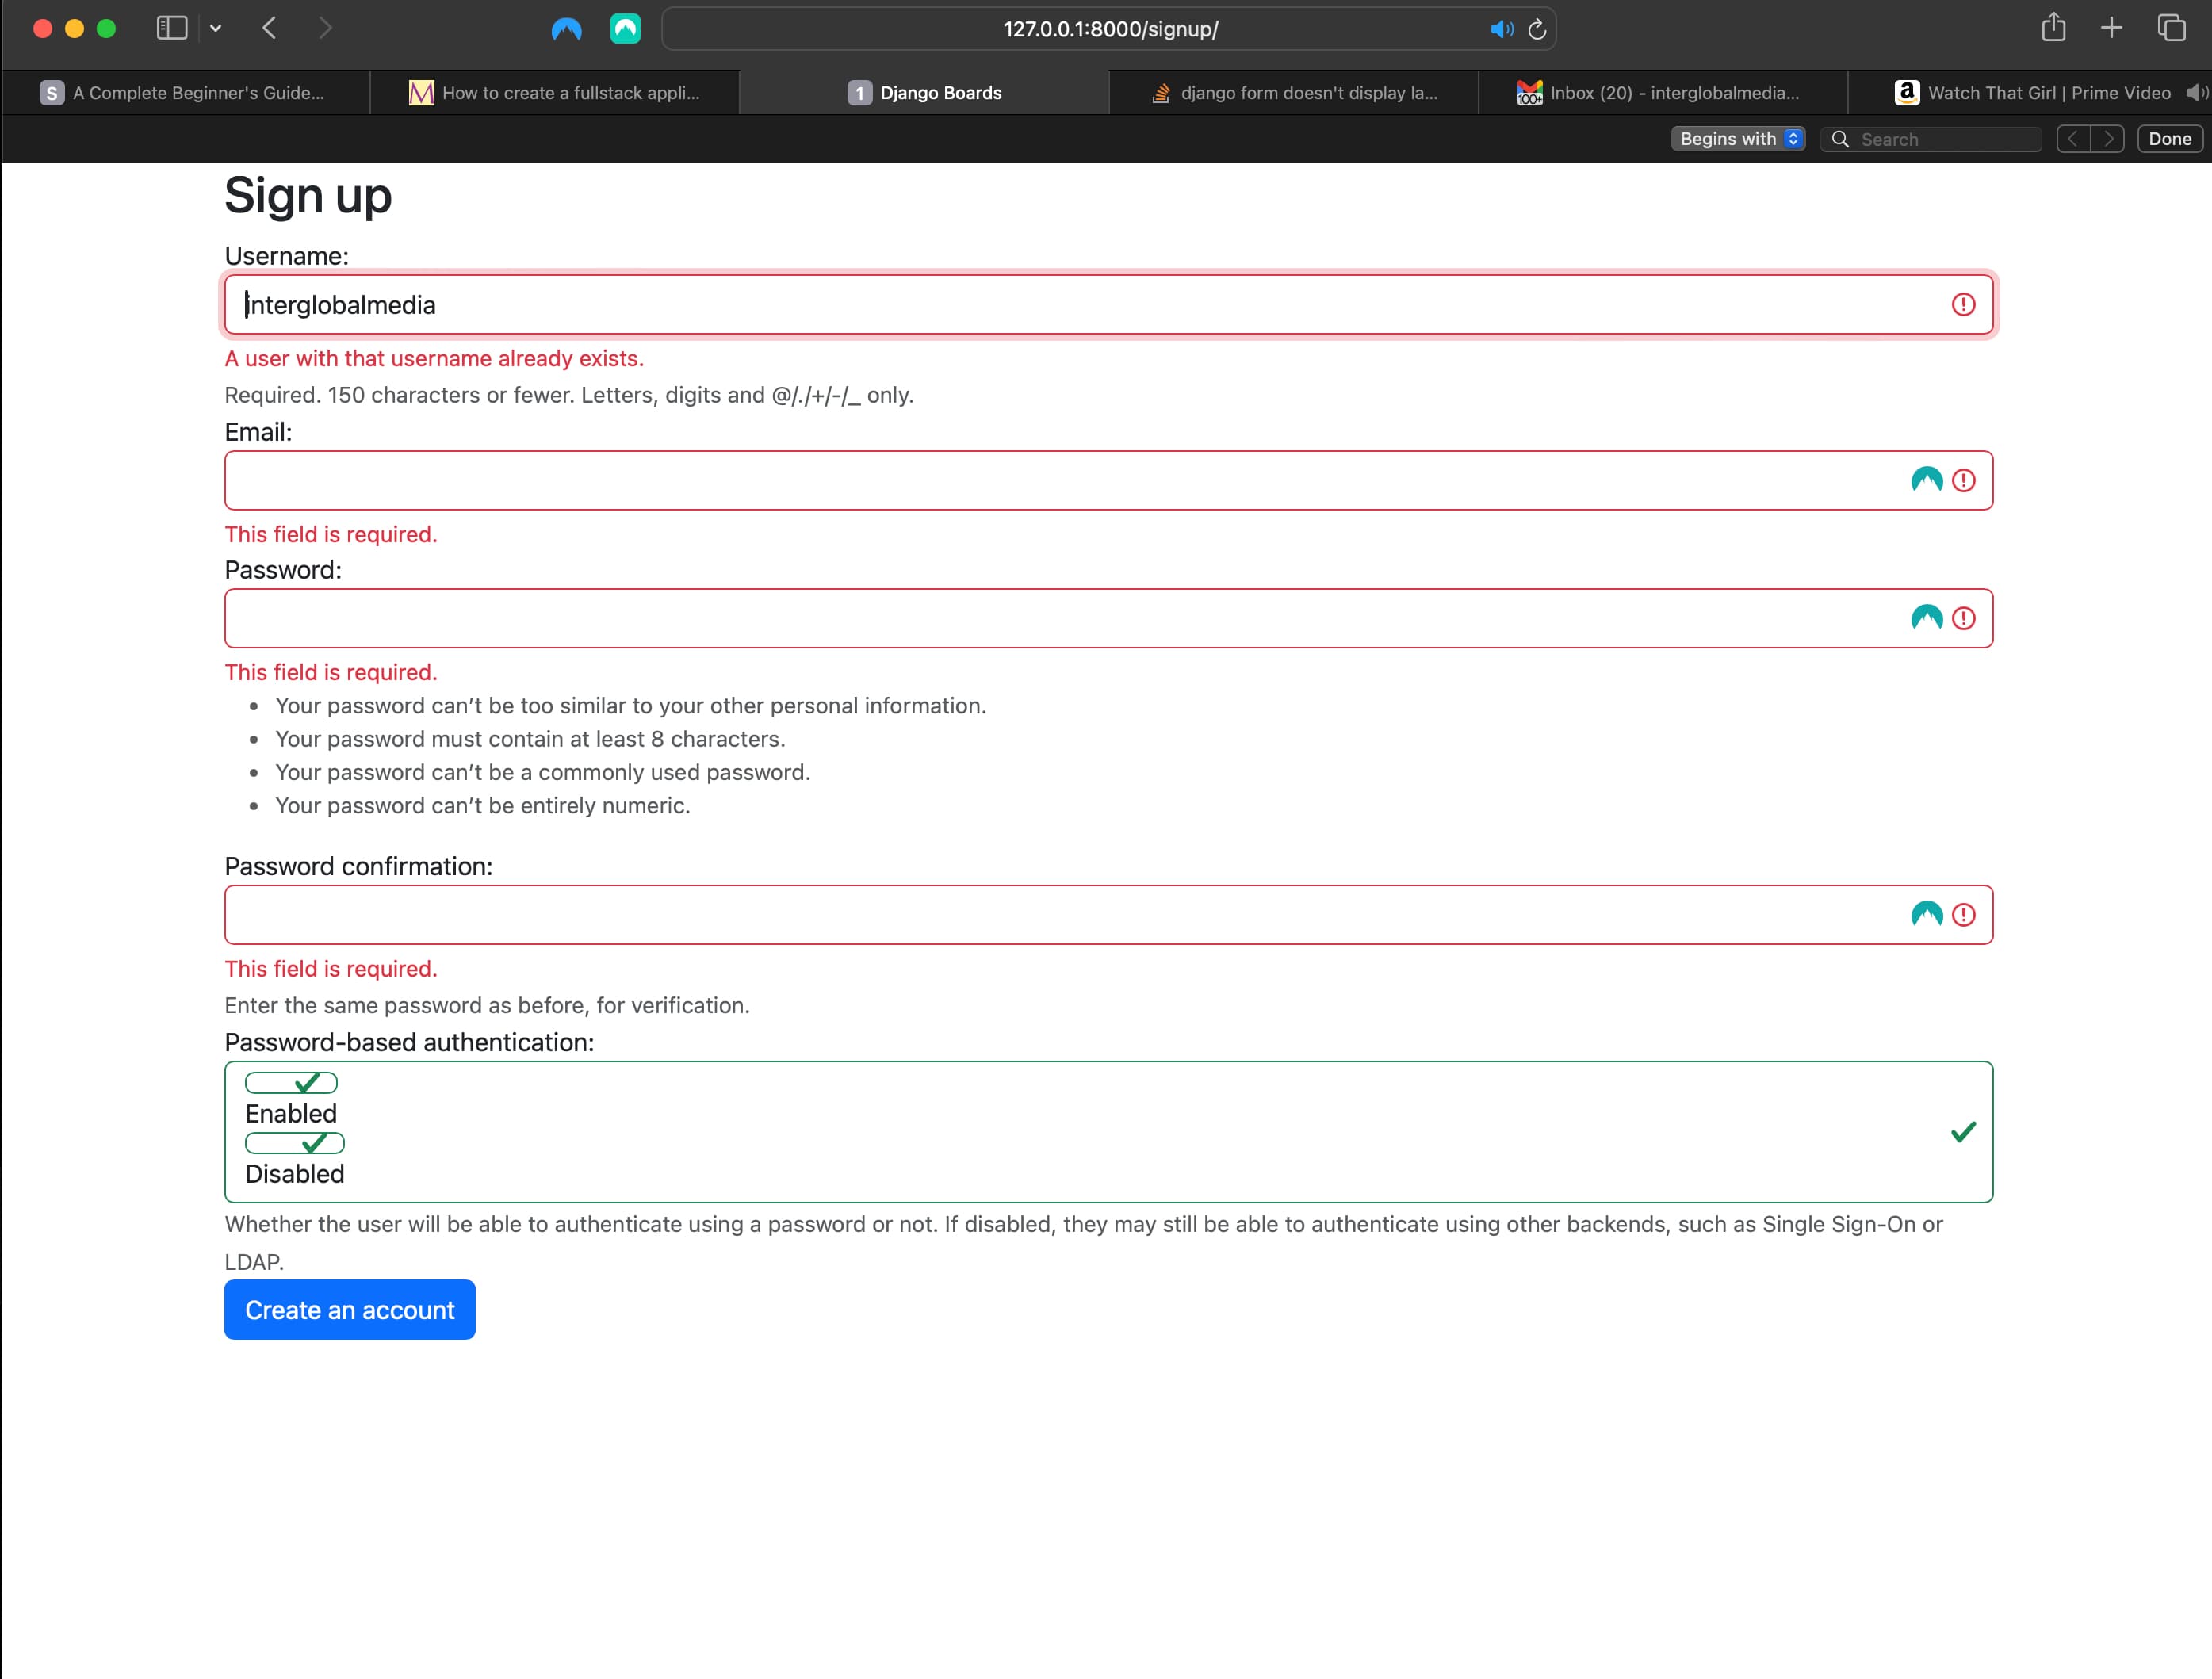Switch to 'django form doesn't display la...' tab

coord(1294,93)
